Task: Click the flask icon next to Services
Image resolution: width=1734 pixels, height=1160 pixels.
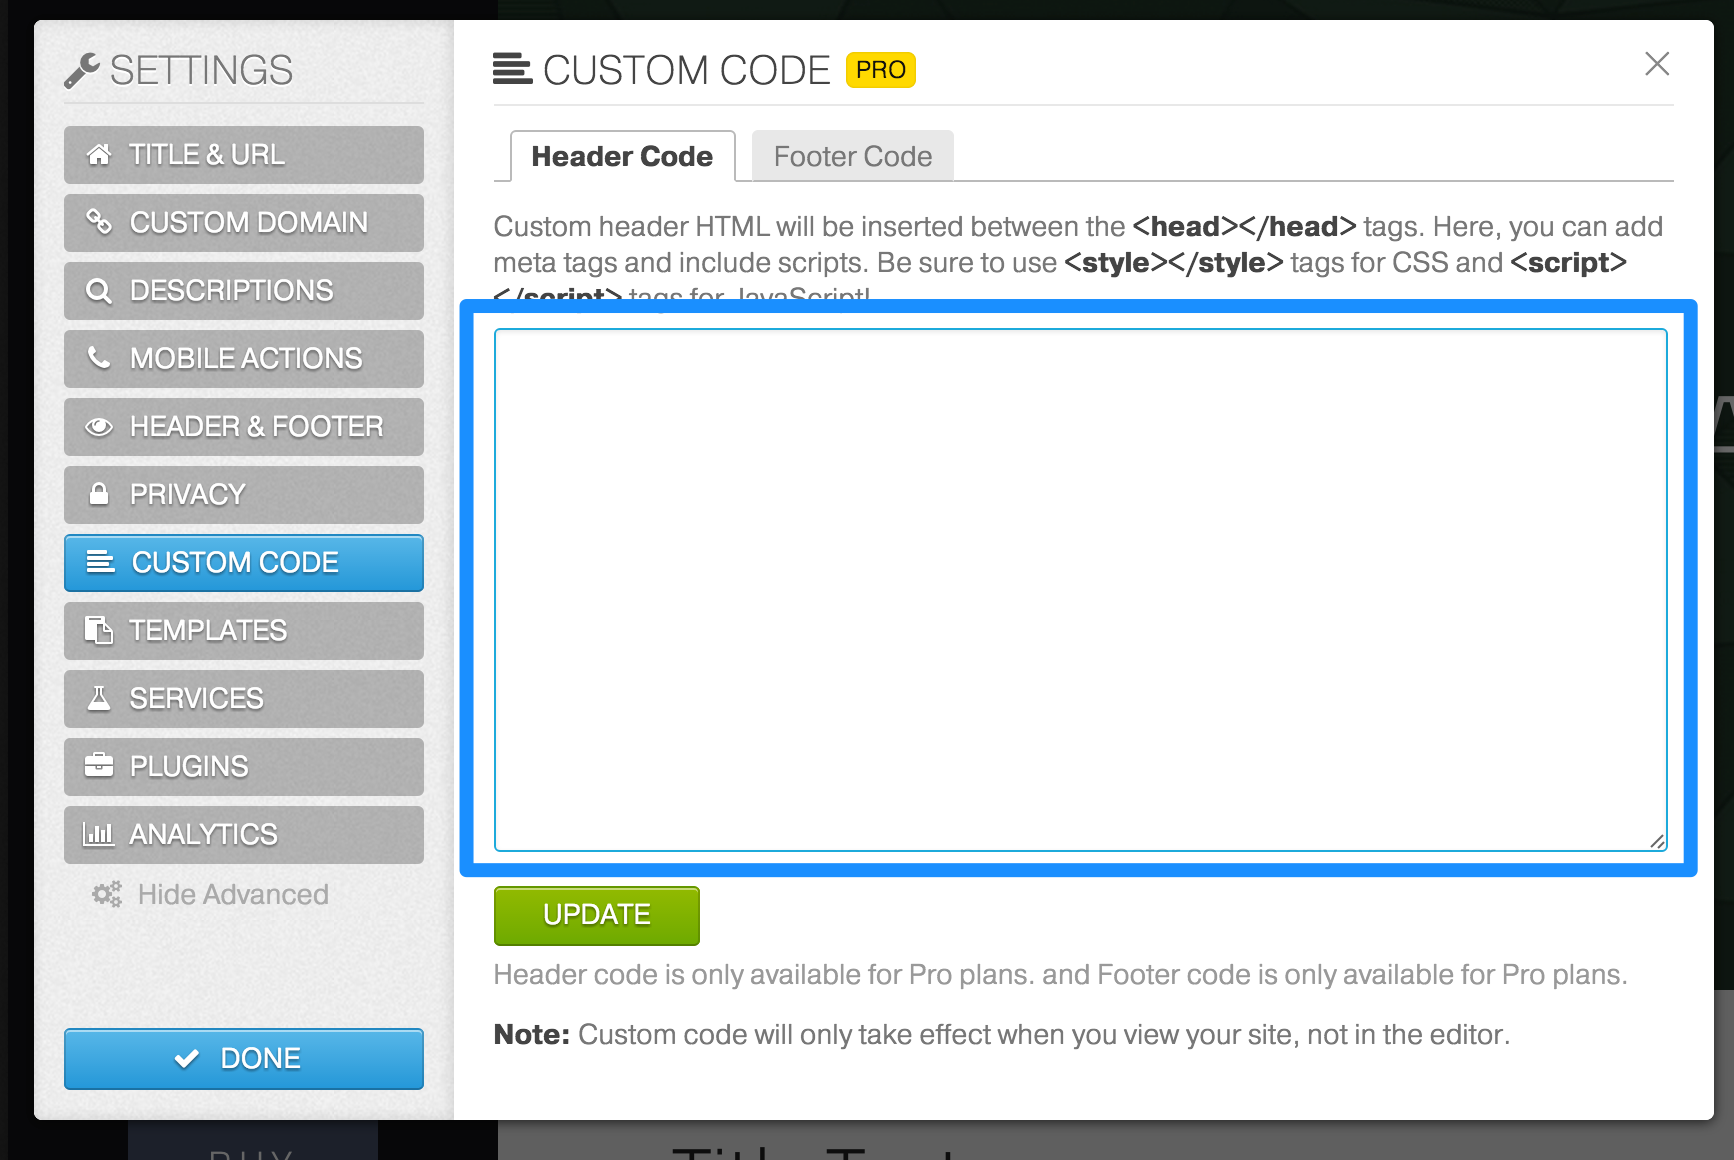Action: [x=98, y=698]
